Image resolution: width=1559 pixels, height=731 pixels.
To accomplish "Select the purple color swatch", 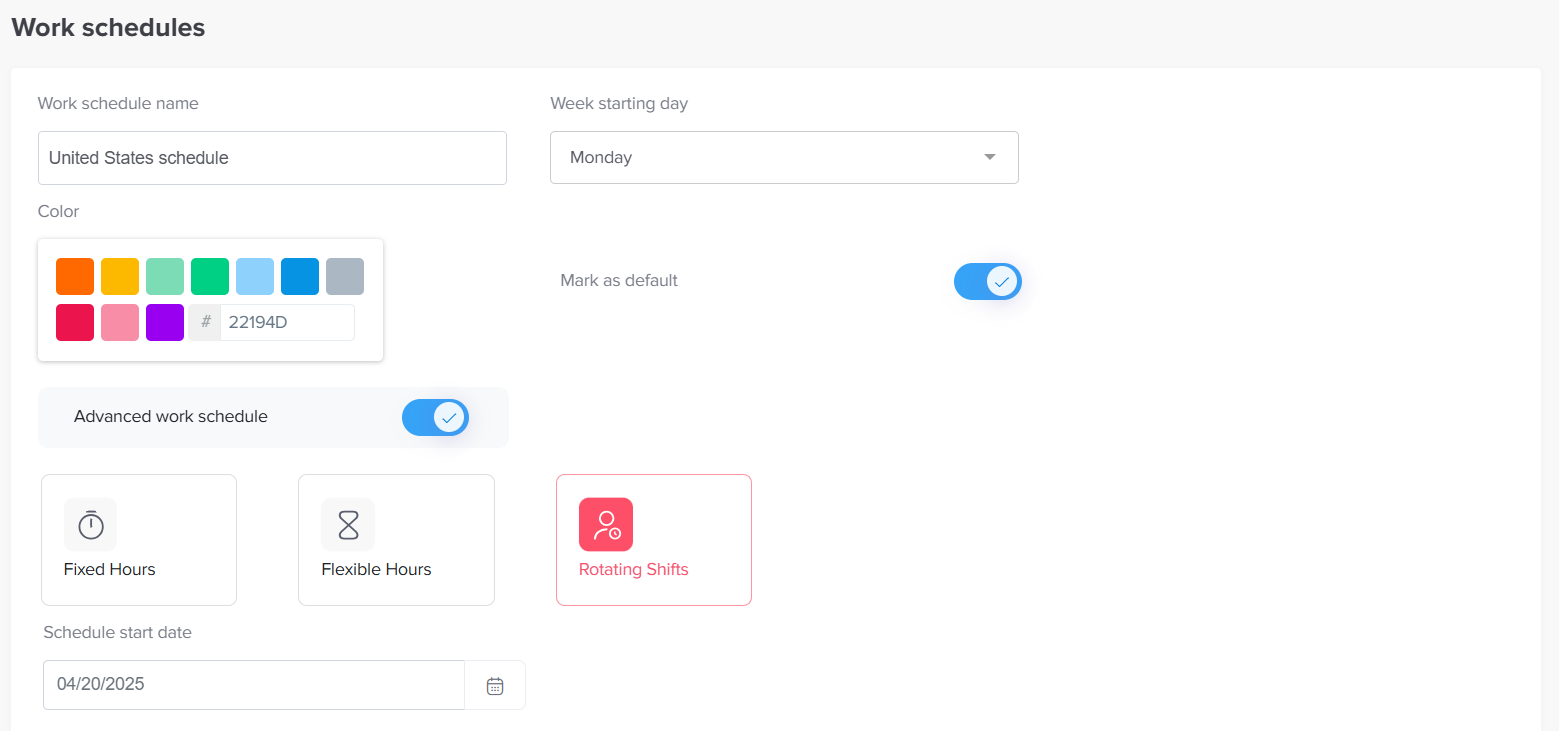I will click(165, 323).
